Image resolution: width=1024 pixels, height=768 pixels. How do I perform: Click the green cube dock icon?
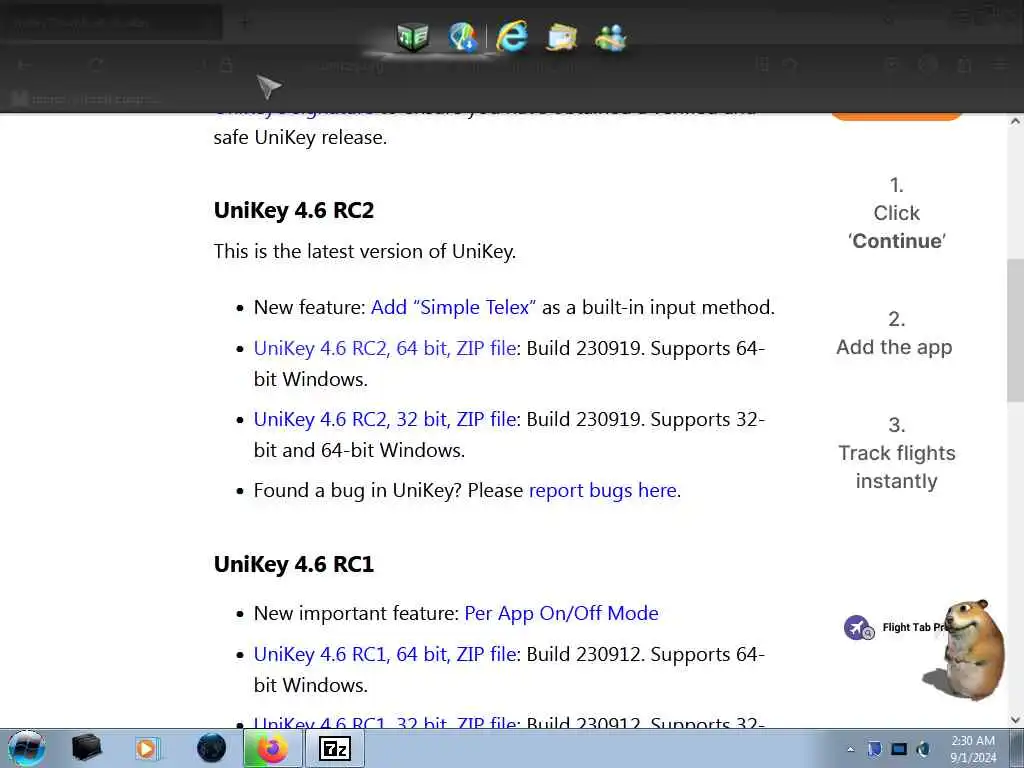tap(413, 37)
